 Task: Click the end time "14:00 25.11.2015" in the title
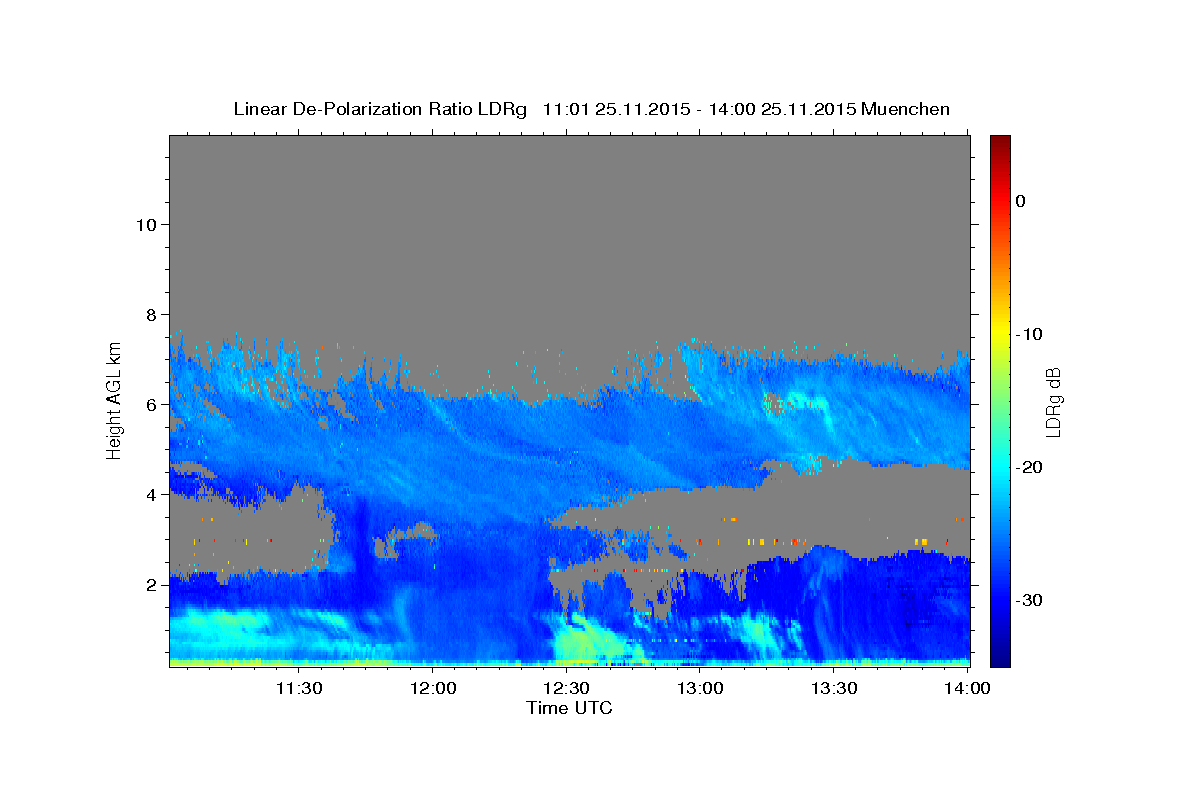point(783,109)
